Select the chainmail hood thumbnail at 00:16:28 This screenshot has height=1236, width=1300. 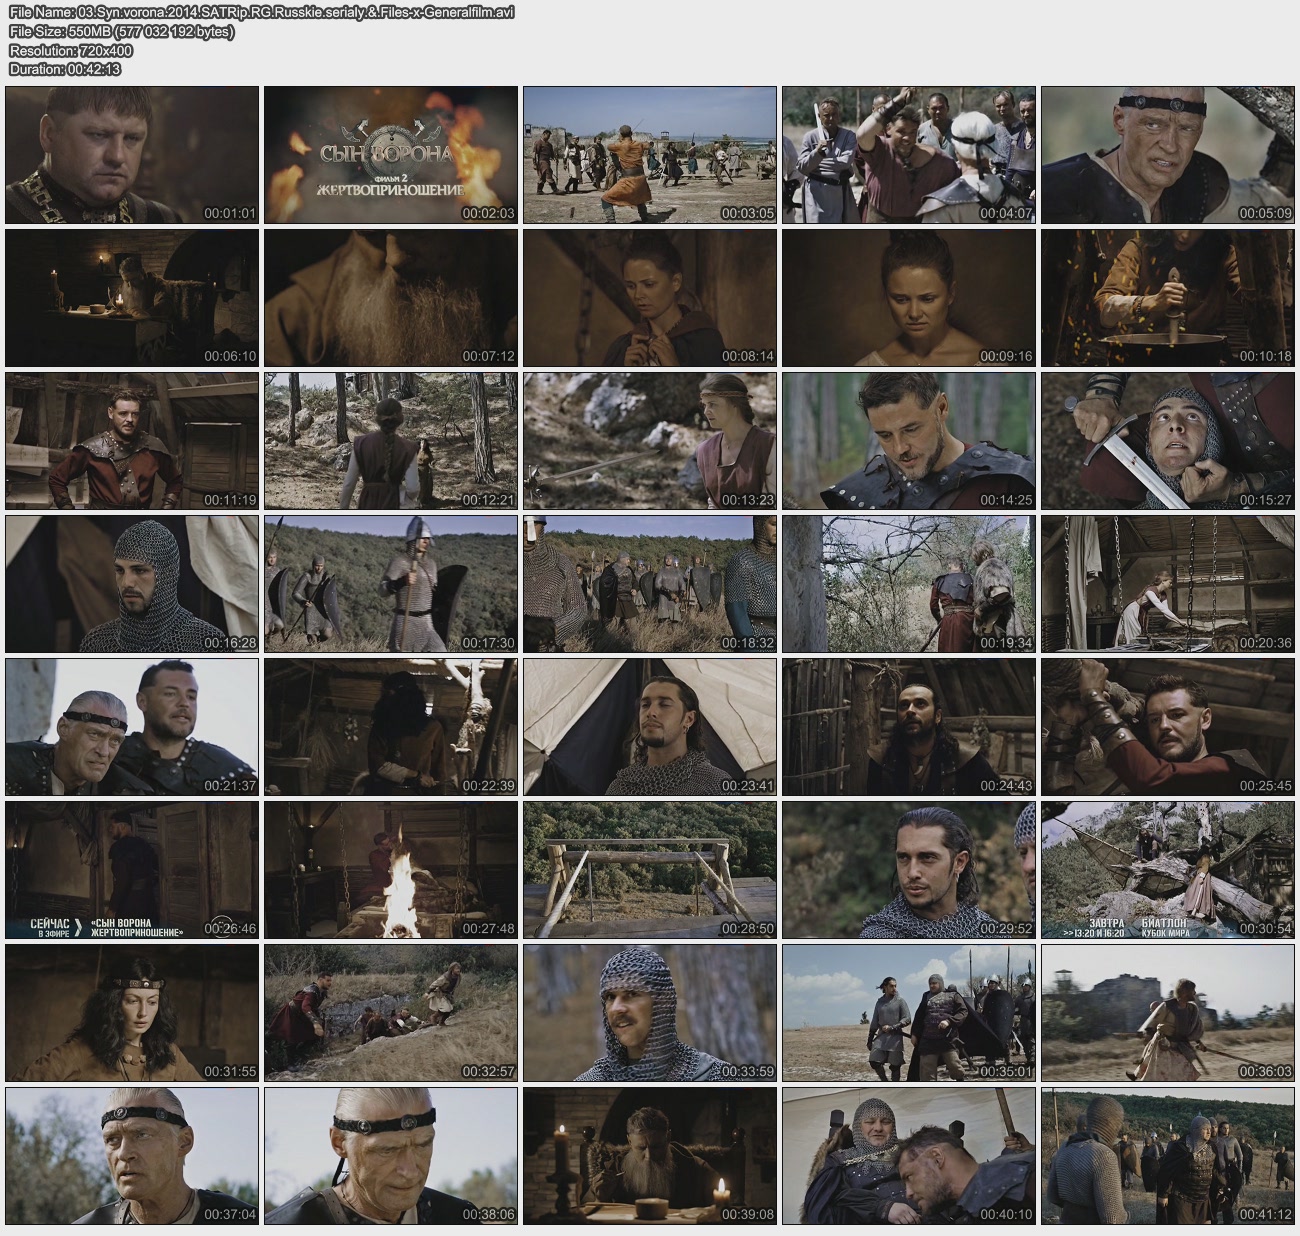click(x=132, y=584)
